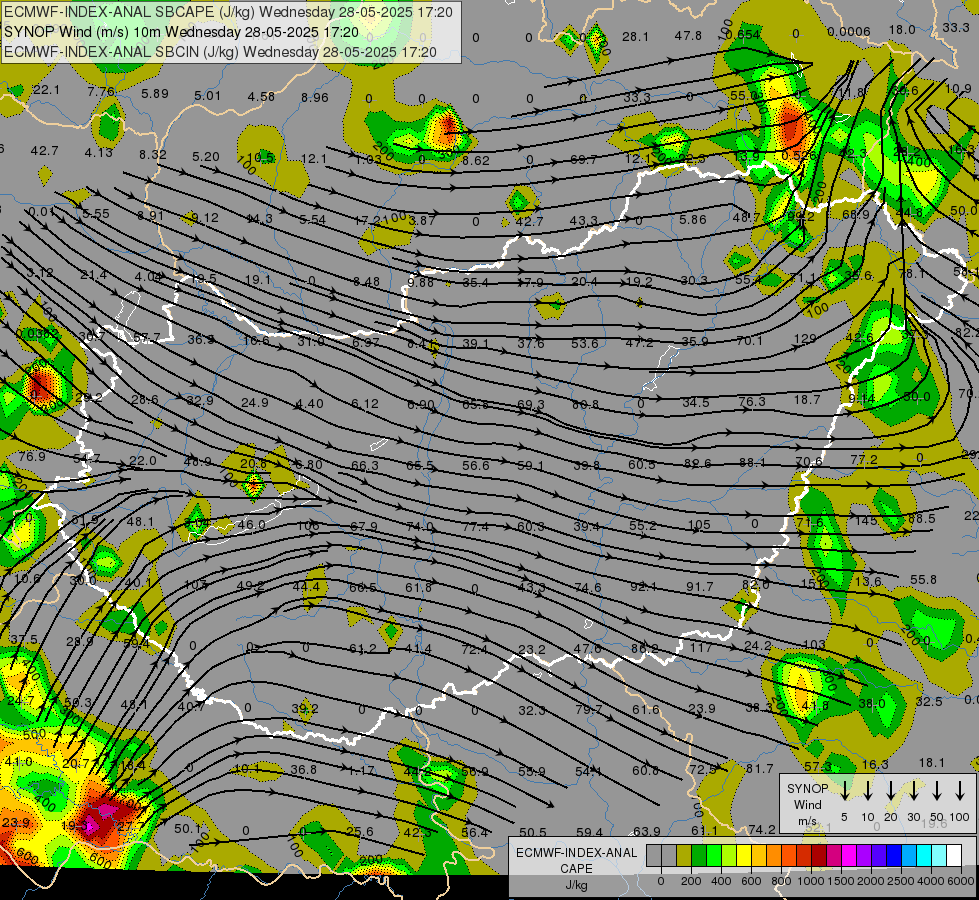Click the map value '21.4'
The image size is (979, 900).
[x=94, y=275]
